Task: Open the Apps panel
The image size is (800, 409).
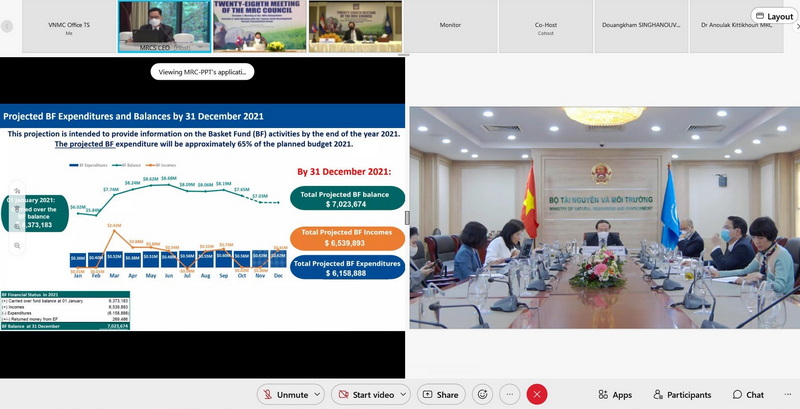Action: 613,395
